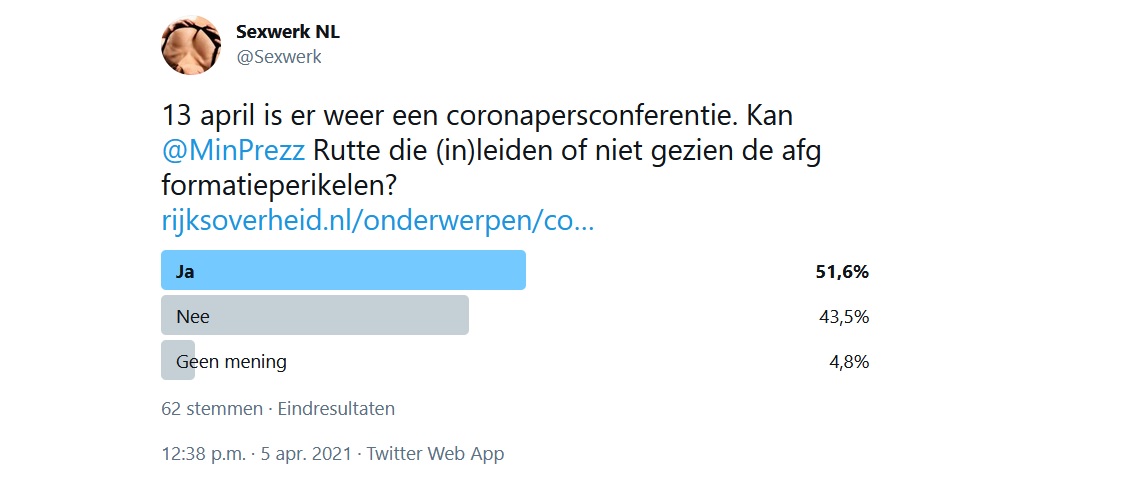This screenshot has width=1140, height=481.
Task: Follow the rijksoverheid.nl link
Action: pos(377,220)
